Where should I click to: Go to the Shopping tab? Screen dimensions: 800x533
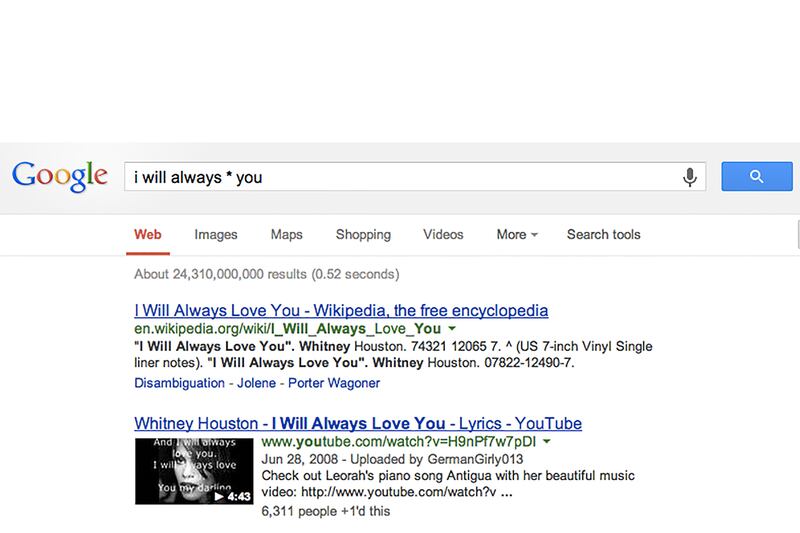pos(363,235)
